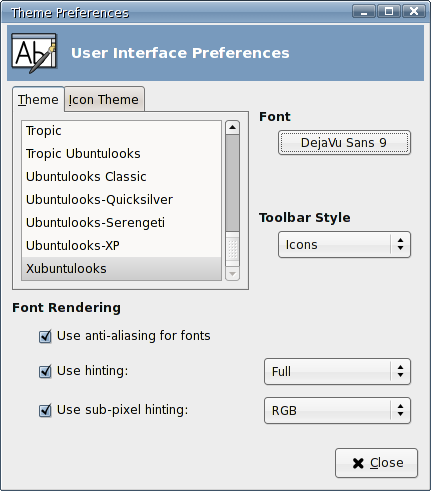Toggle Use sub-pixel hinting checkbox
The width and height of the screenshot is (431, 491).
tap(45, 410)
